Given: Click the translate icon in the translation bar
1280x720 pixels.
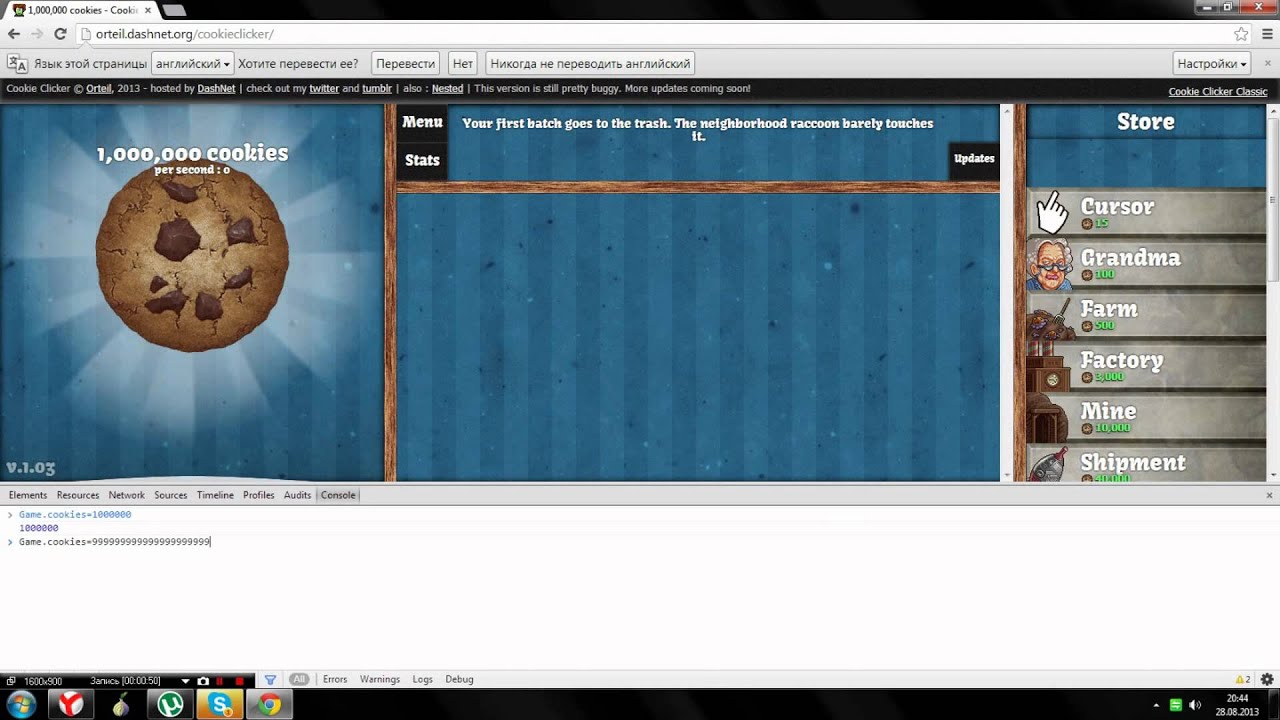Looking at the screenshot, I should tap(17, 63).
